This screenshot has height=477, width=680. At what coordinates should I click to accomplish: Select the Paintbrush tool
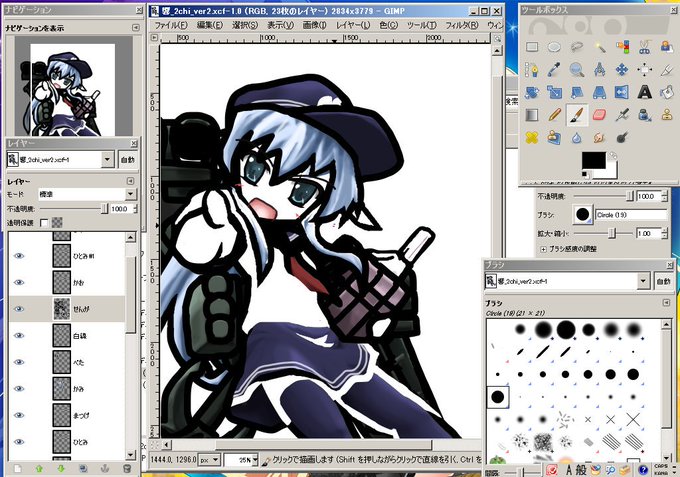[577, 115]
